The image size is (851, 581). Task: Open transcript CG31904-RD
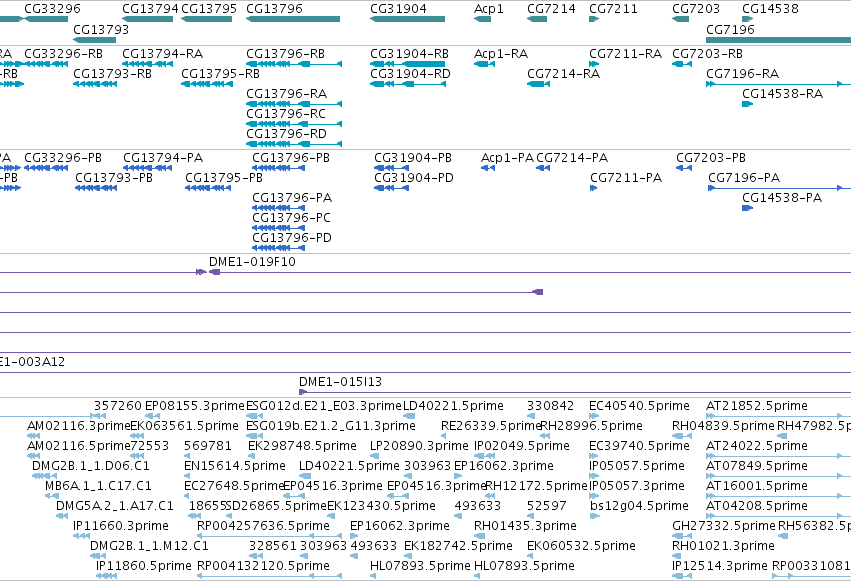pos(410,74)
